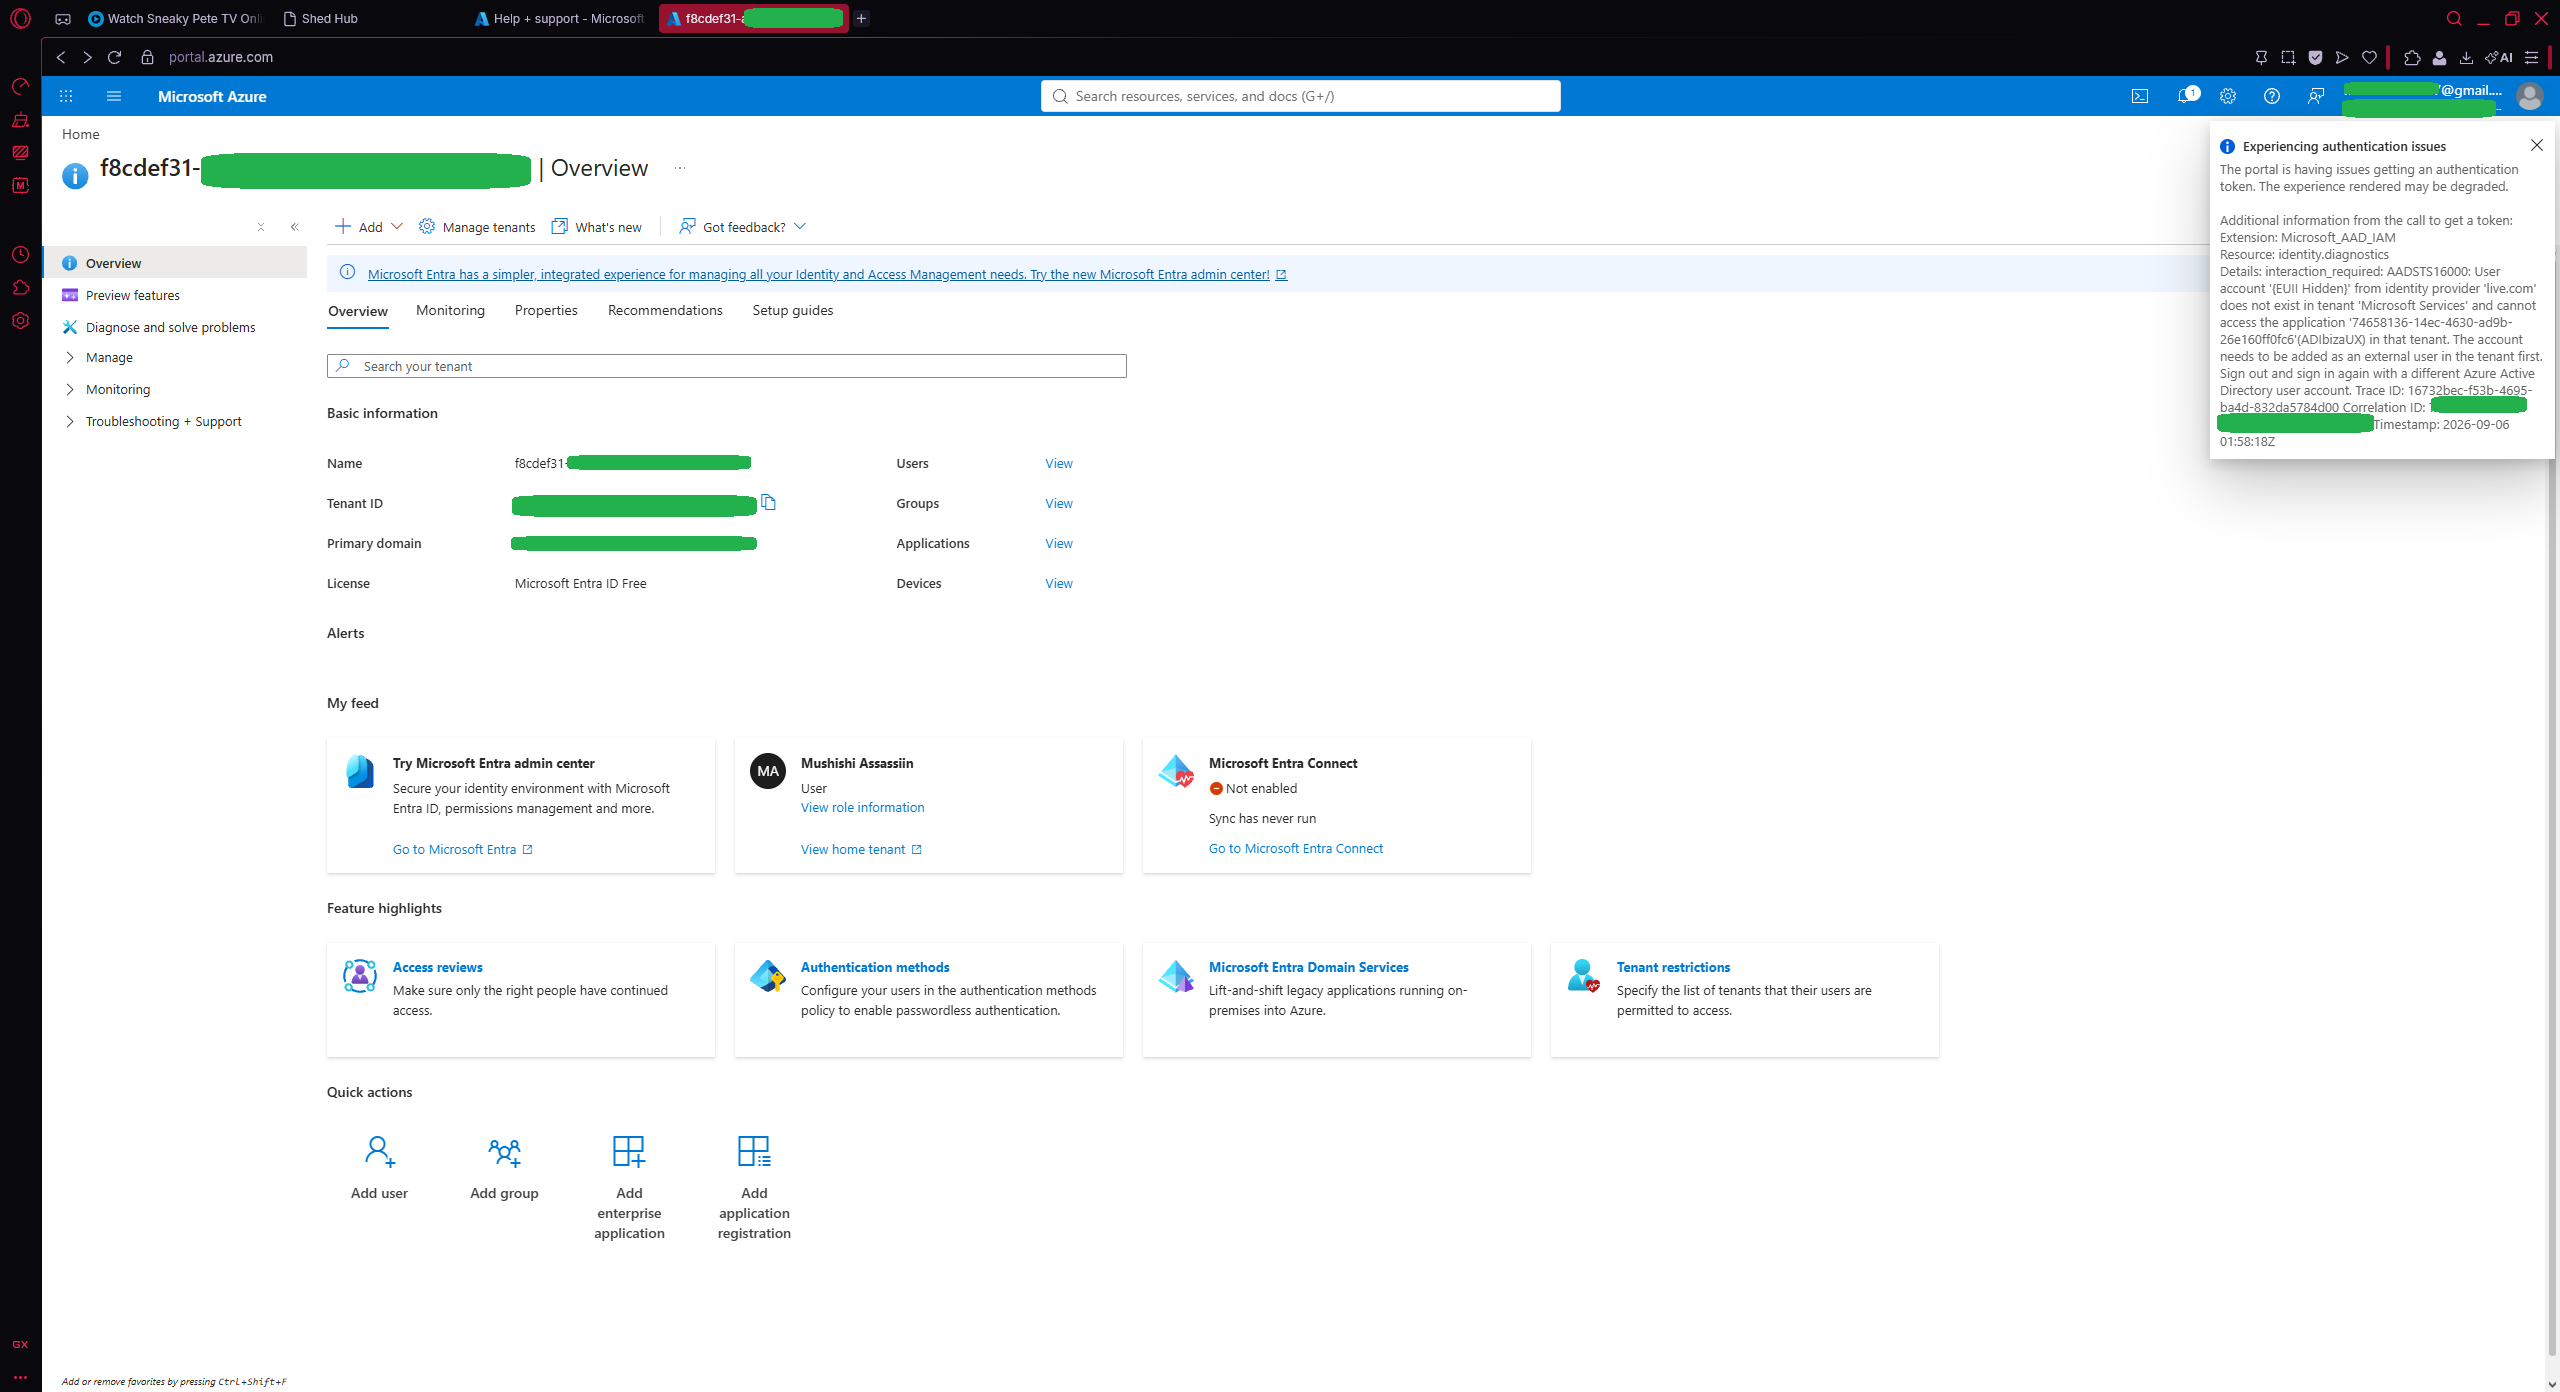Viewport: 2560px width, 1392px height.
Task: Open the Opera menu logo
Action: (x=20, y=18)
